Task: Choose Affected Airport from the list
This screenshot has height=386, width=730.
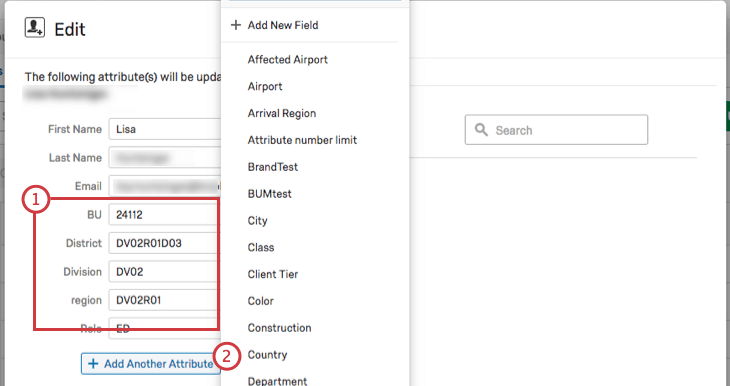Action: click(x=288, y=60)
